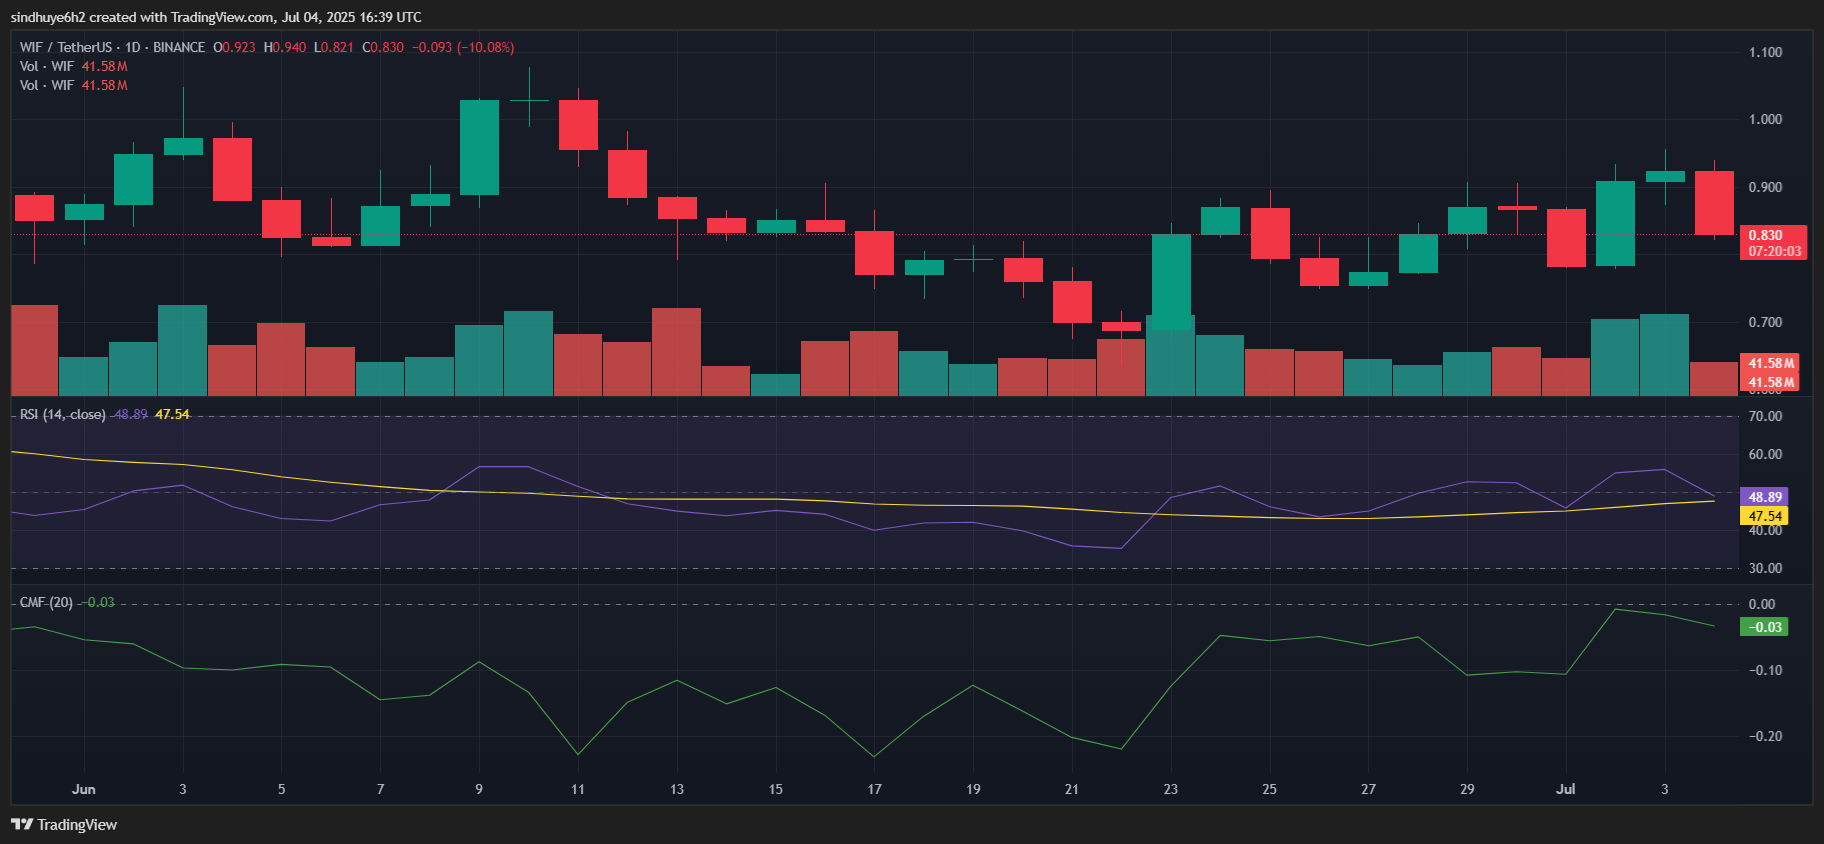Click the tall green candle on June 23

click(1171, 282)
